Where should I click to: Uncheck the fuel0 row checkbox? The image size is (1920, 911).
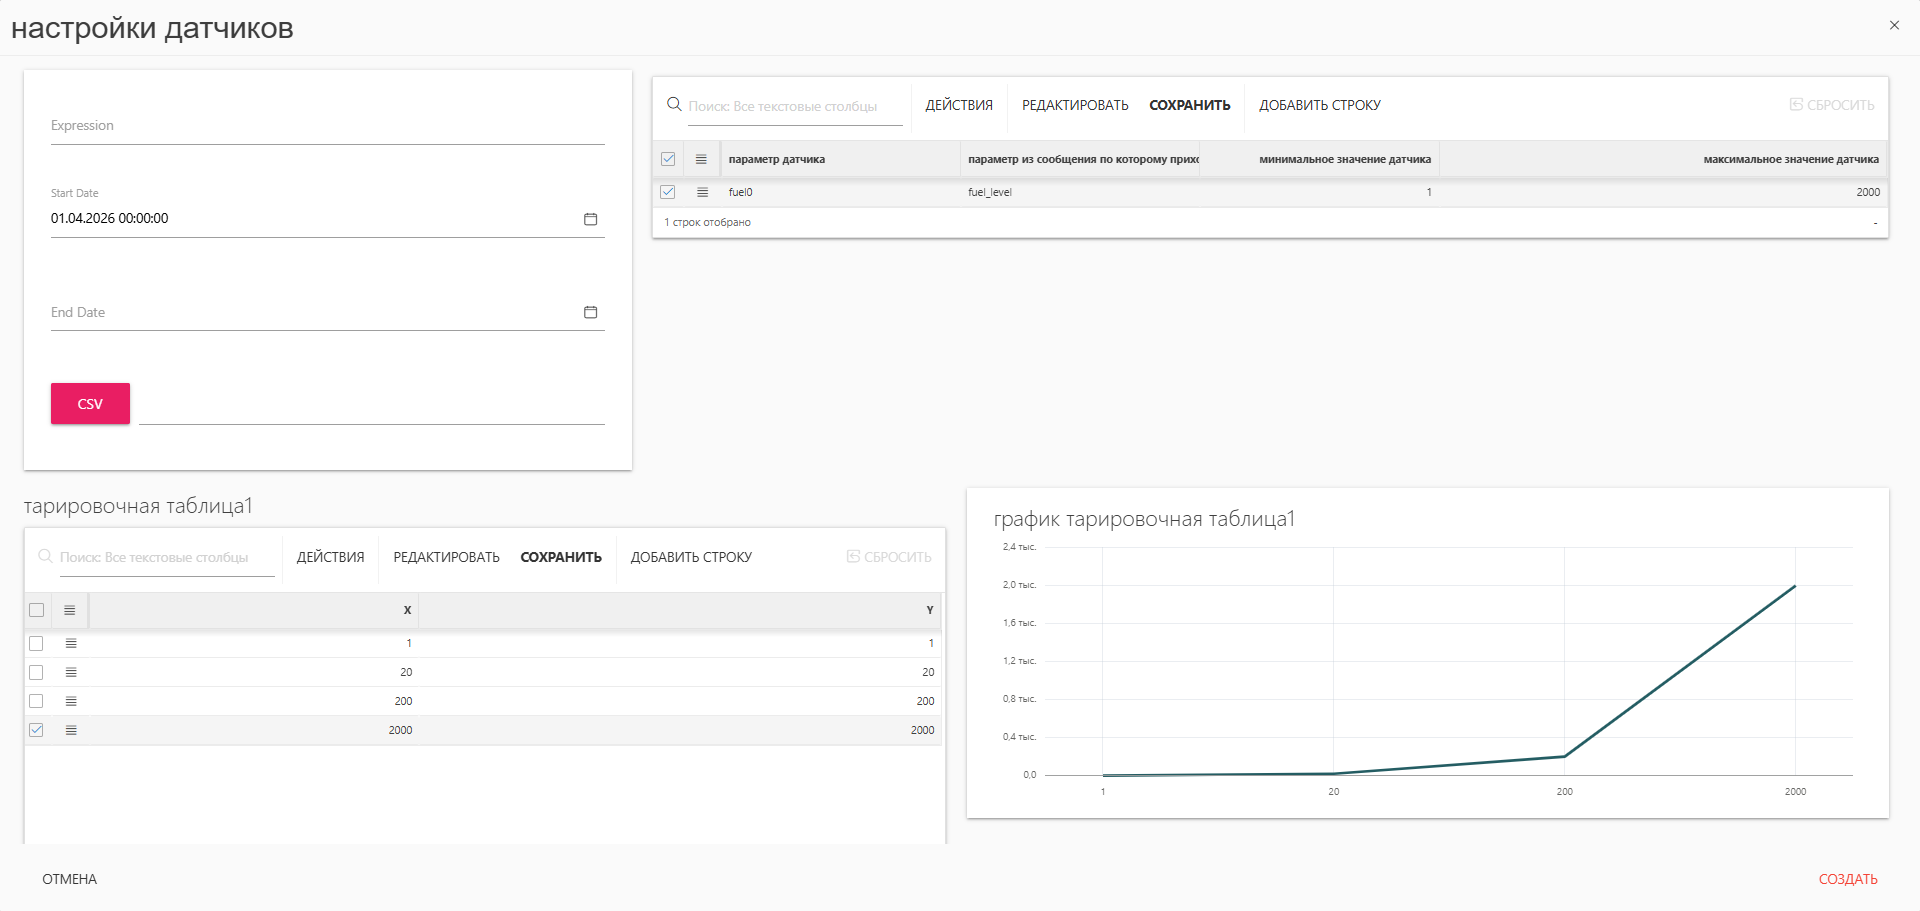click(668, 192)
